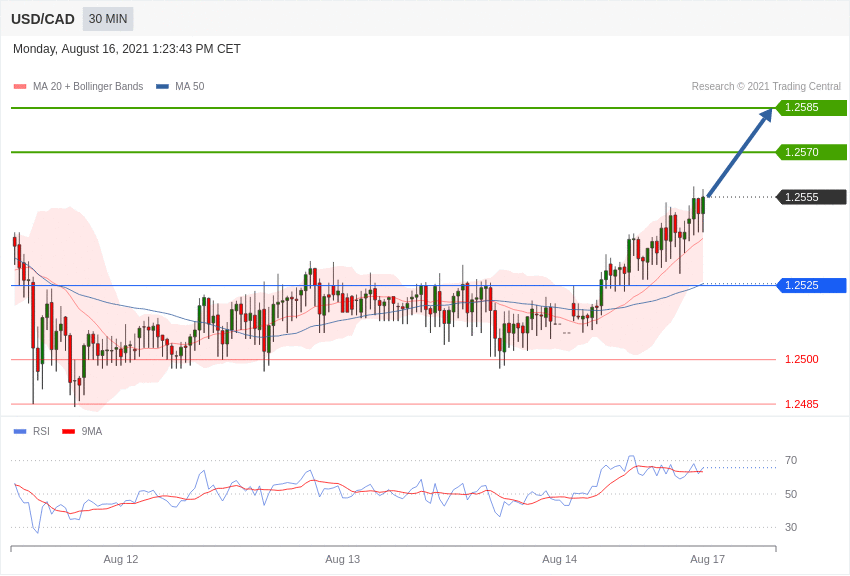
Task: Click the 30 MIN timeframe badge
Action: 108,19
